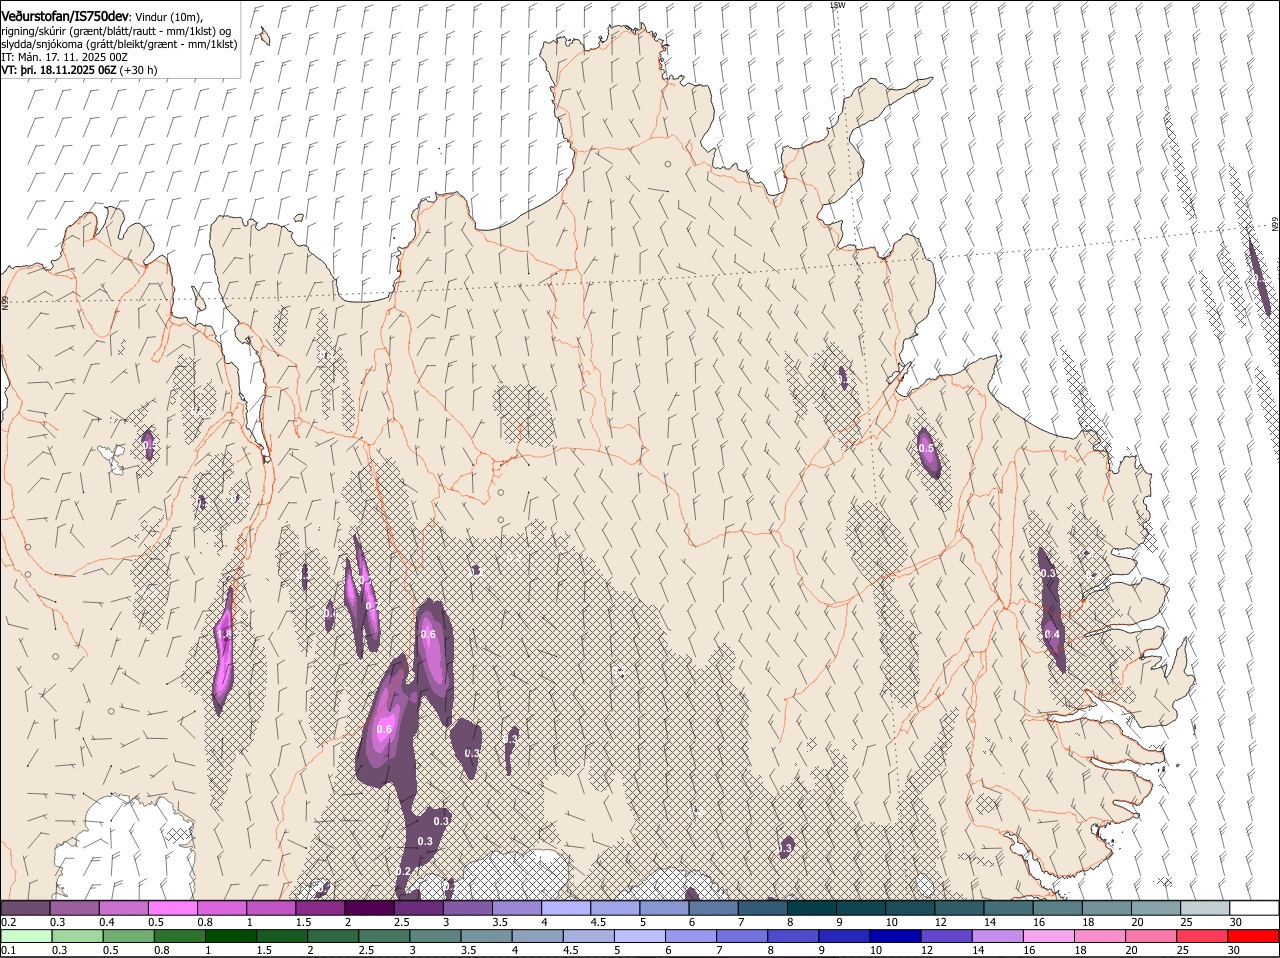
Task: Pick the 4 grey-blue swatch in lower legend
Action: 537,936
